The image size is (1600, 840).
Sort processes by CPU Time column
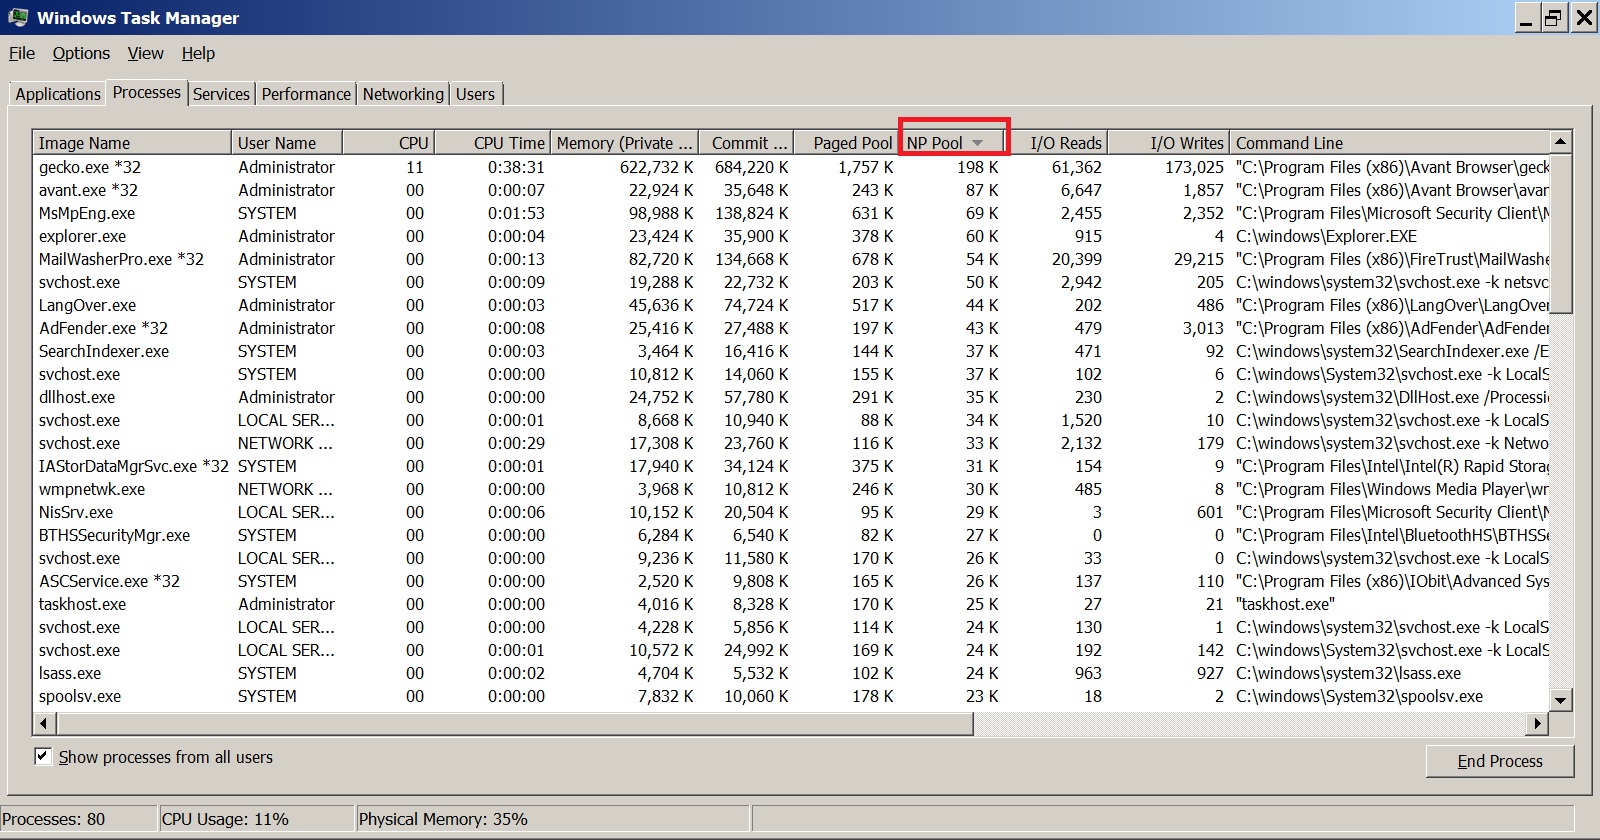491,143
